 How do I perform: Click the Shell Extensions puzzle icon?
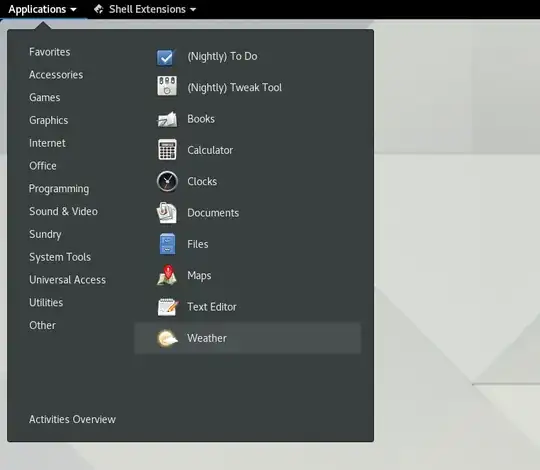(98, 9)
